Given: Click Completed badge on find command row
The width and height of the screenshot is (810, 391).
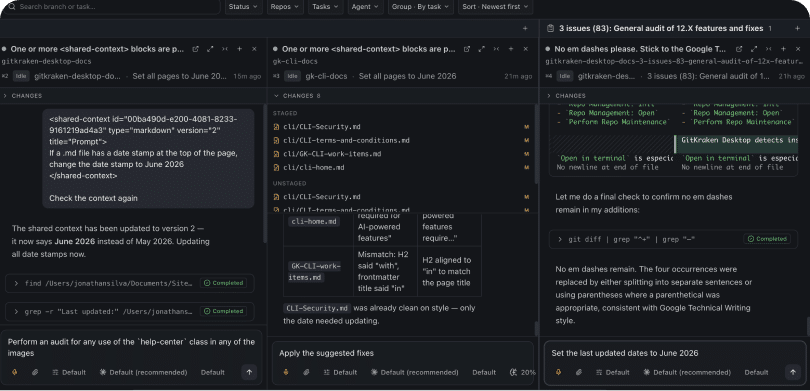Looking at the screenshot, I should coord(223,283).
